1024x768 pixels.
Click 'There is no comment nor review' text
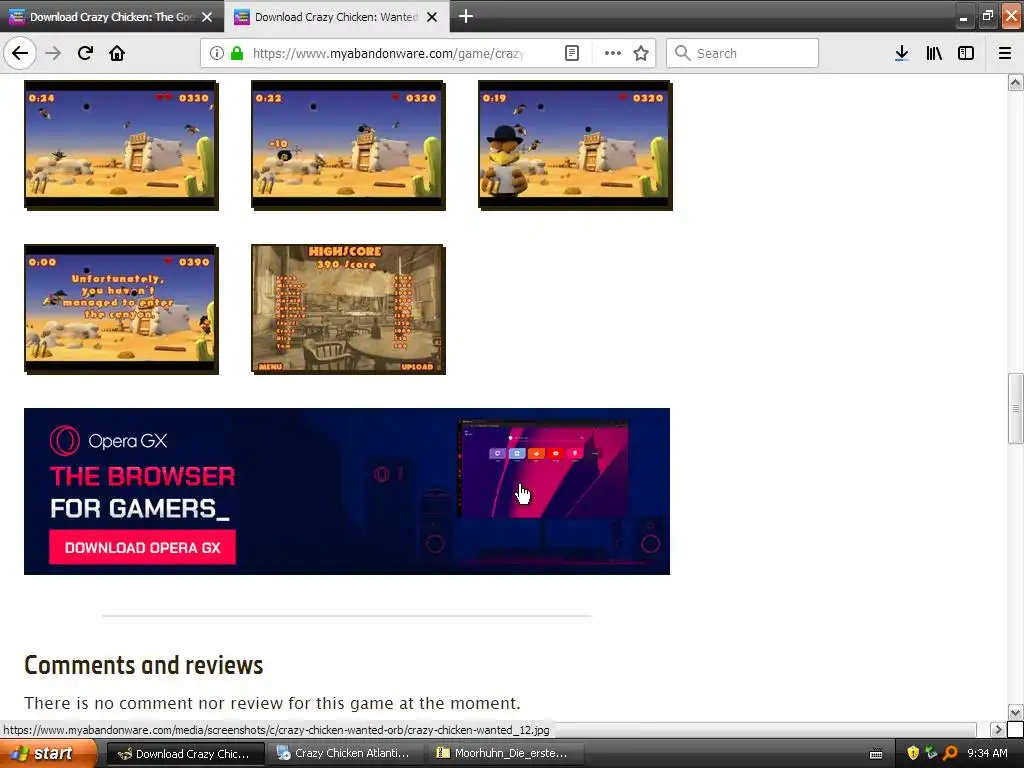click(272, 703)
